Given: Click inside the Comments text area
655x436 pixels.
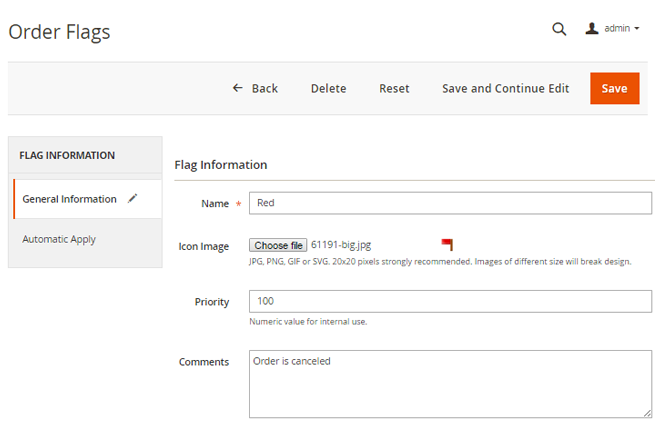Looking at the screenshot, I should click(x=450, y=383).
